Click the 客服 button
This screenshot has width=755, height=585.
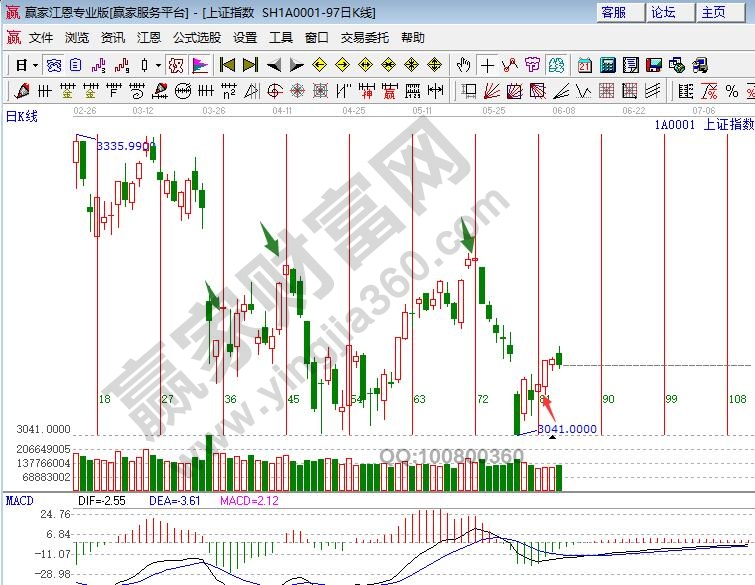pyautogui.click(x=614, y=12)
